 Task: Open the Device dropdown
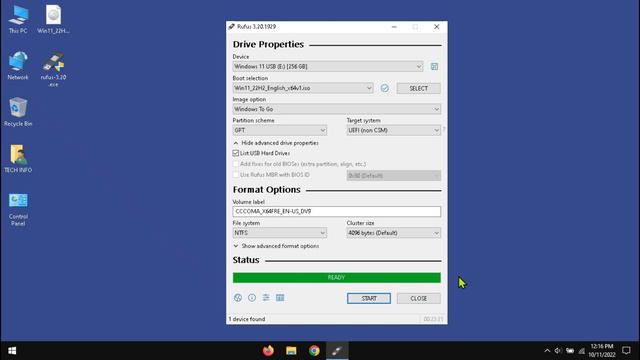328,67
